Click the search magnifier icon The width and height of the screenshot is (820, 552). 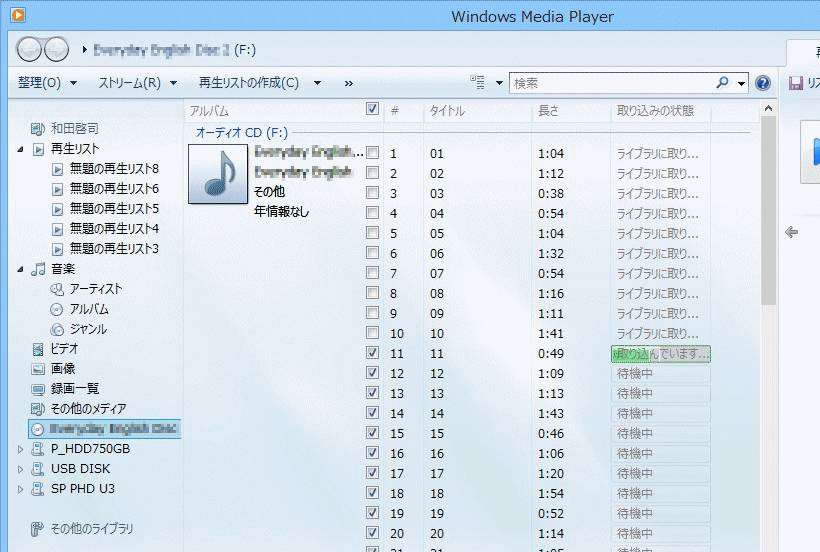click(x=722, y=83)
